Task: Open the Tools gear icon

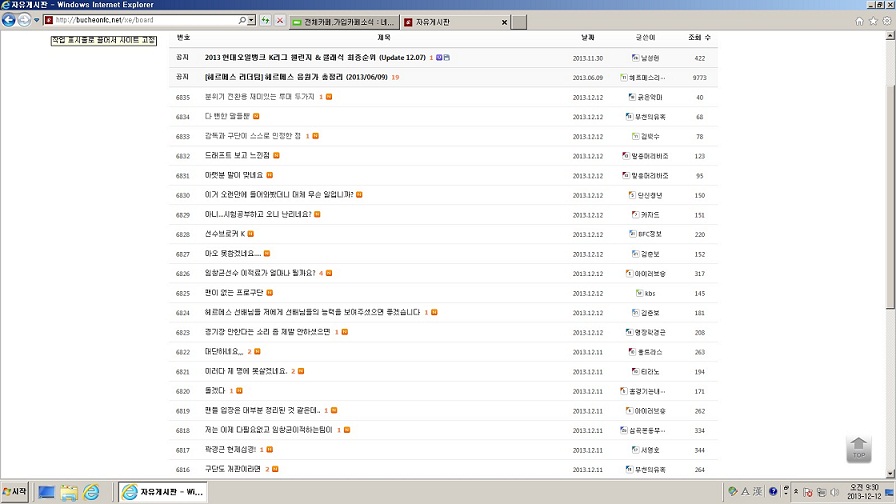Action: pyautogui.click(x=887, y=21)
